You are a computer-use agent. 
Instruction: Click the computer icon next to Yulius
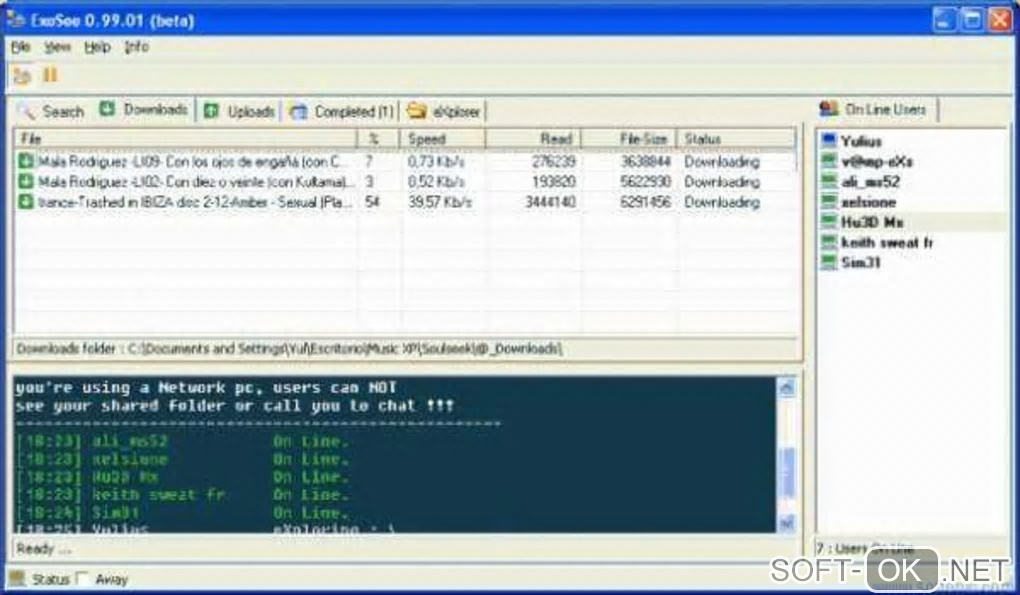click(829, 140)
